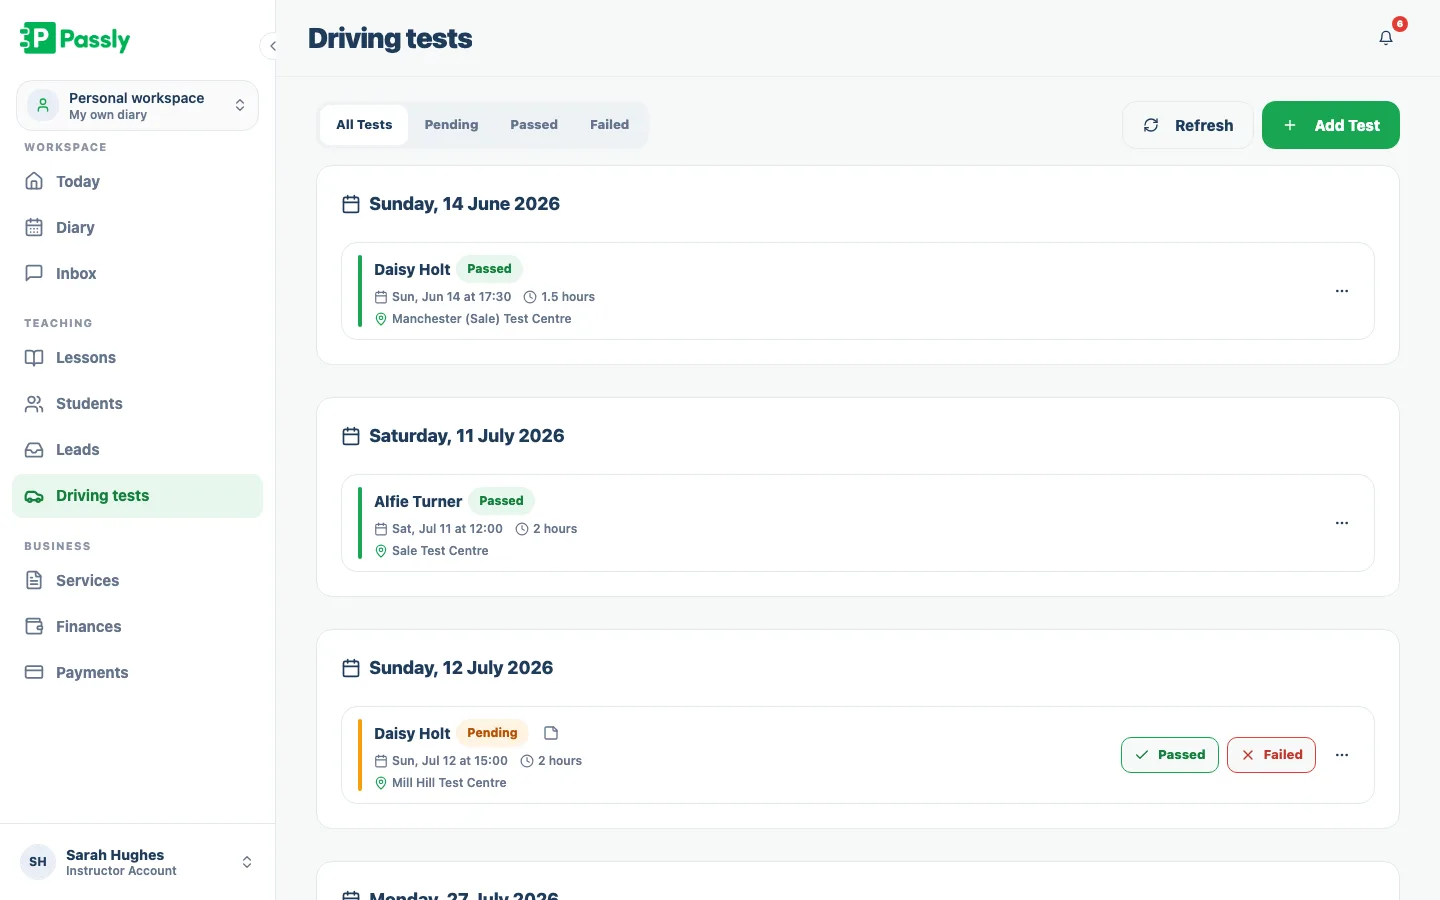Mark Daisy Holt's pending test as Passed
This screenshot has height=900, width=1440.
pos(1170,755)
